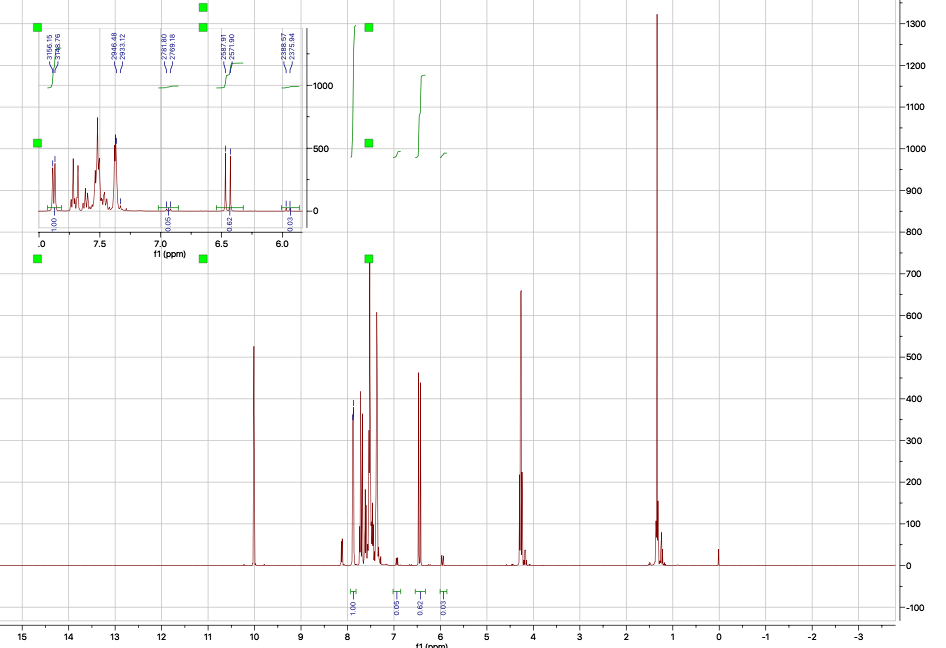Click the green handle below inset bottom-left
The width and height of the screenshot is (946, 648).
tap(37, 259)
